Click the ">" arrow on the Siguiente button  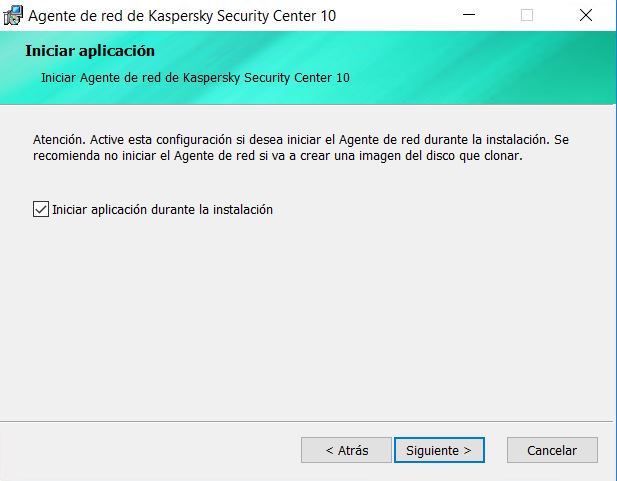pyautogui.click(x=467, y=450)
